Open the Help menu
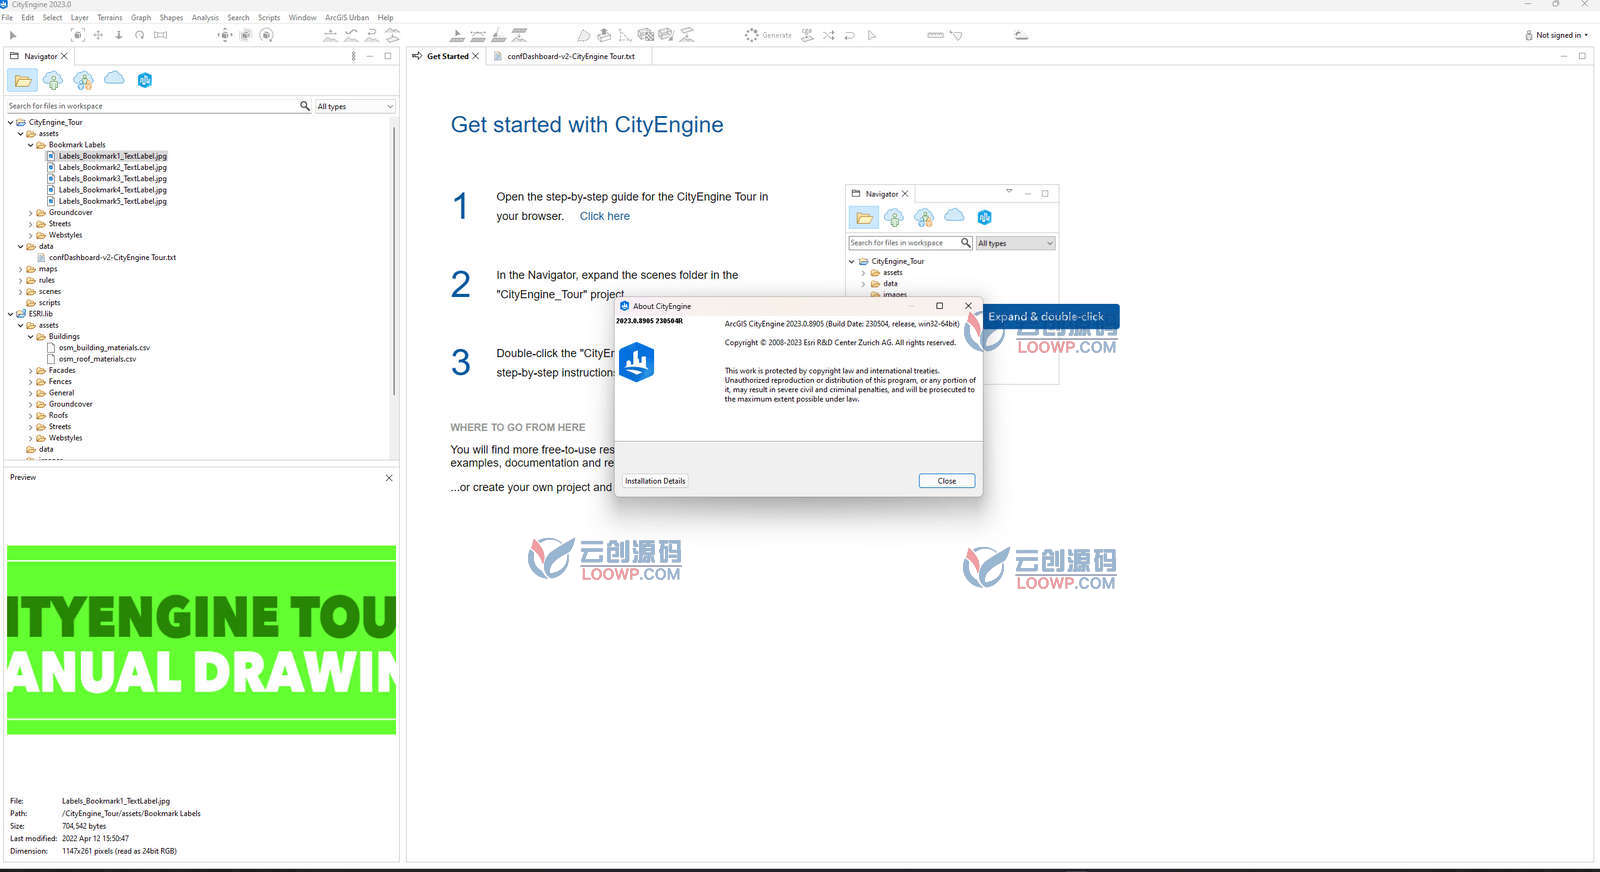The width and height of the screenshot is (1600, 872). (x=385, y=17)
